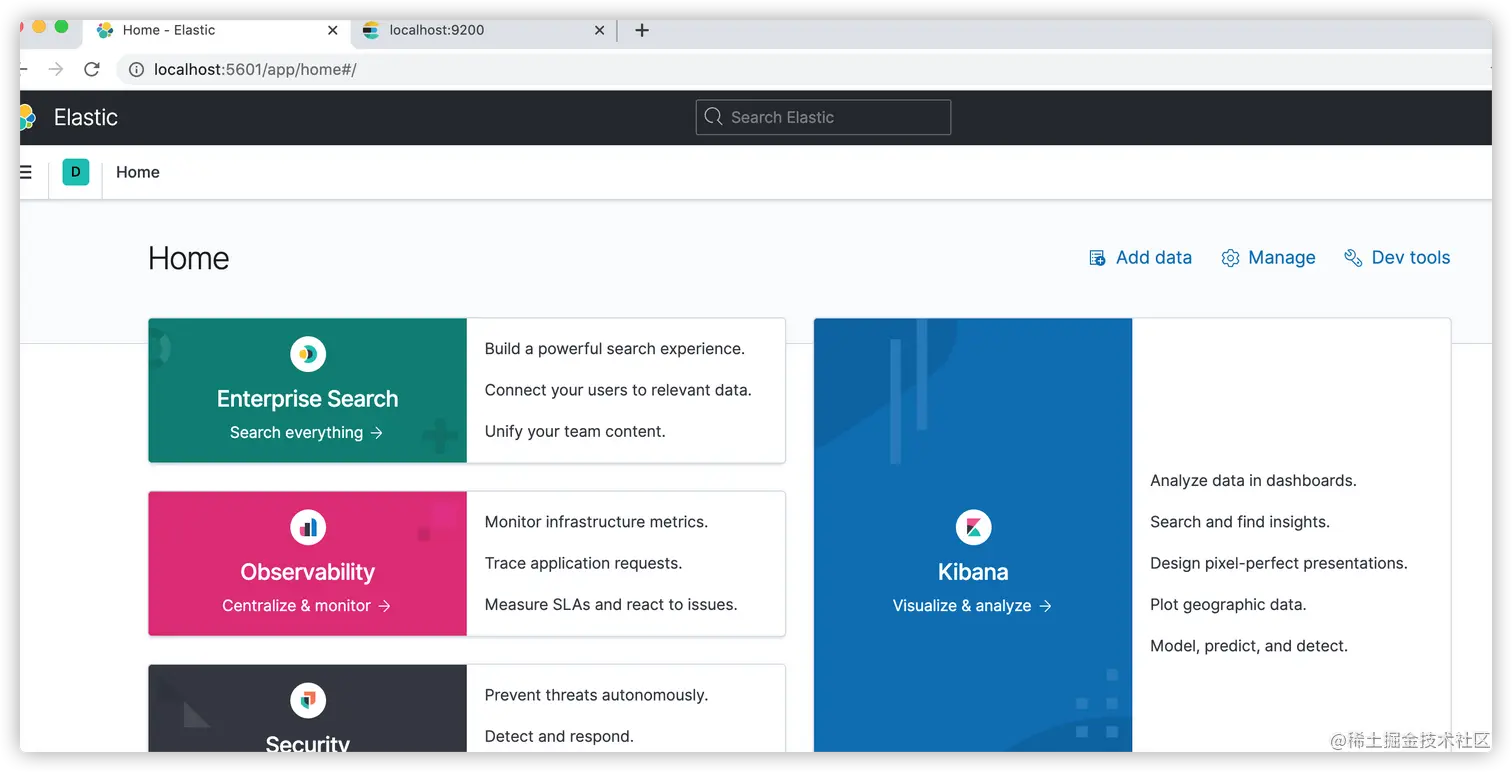Open the hamburger navigation menu
This screenshot has width=1512, height=772.
pyautogui.click(x=25, y=172)
